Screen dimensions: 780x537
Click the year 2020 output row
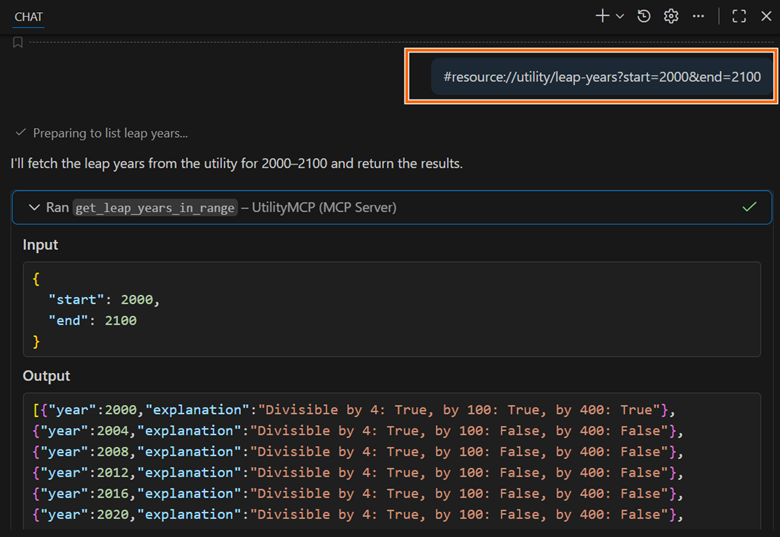click(x=350, y=514)
